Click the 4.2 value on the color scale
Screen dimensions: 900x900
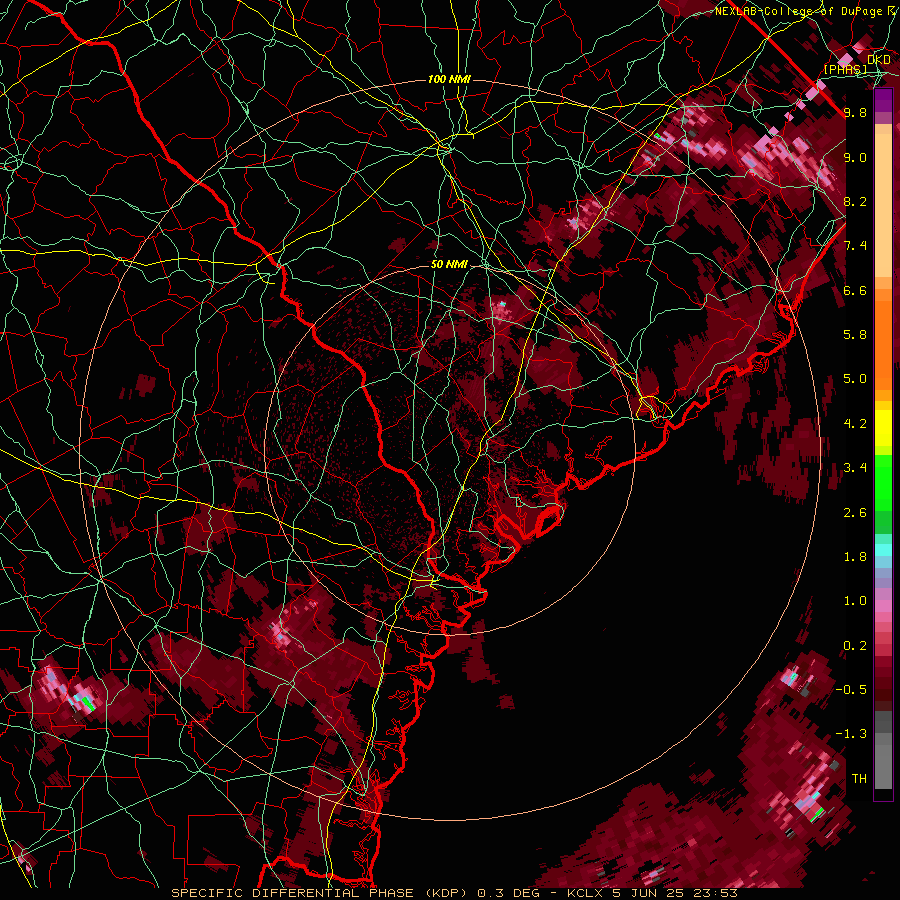point(855,424)
